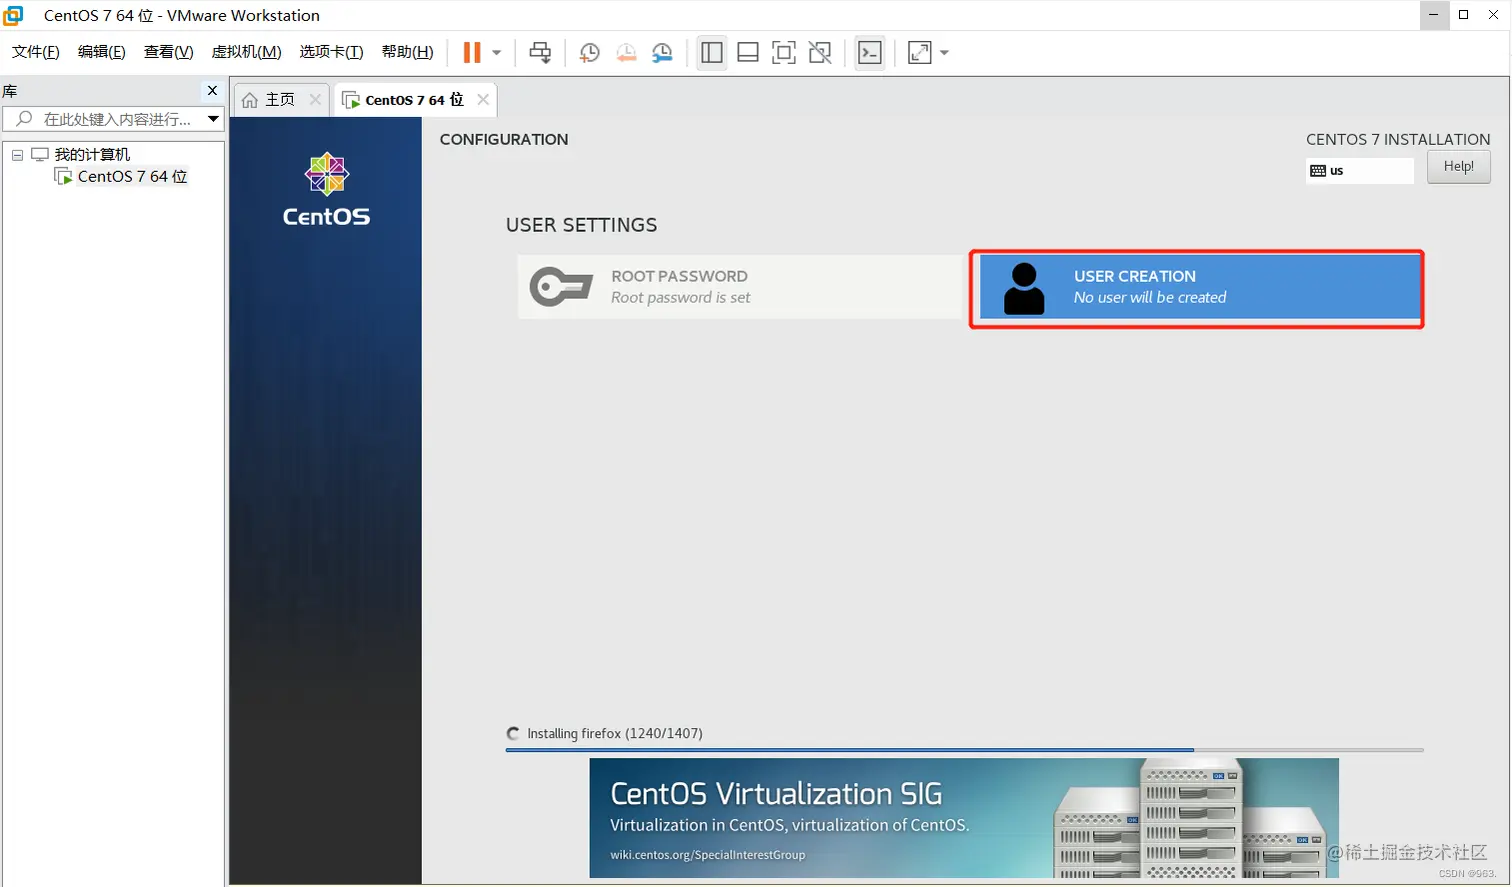Minimize the VMware Workstation window

[1435, 15]
